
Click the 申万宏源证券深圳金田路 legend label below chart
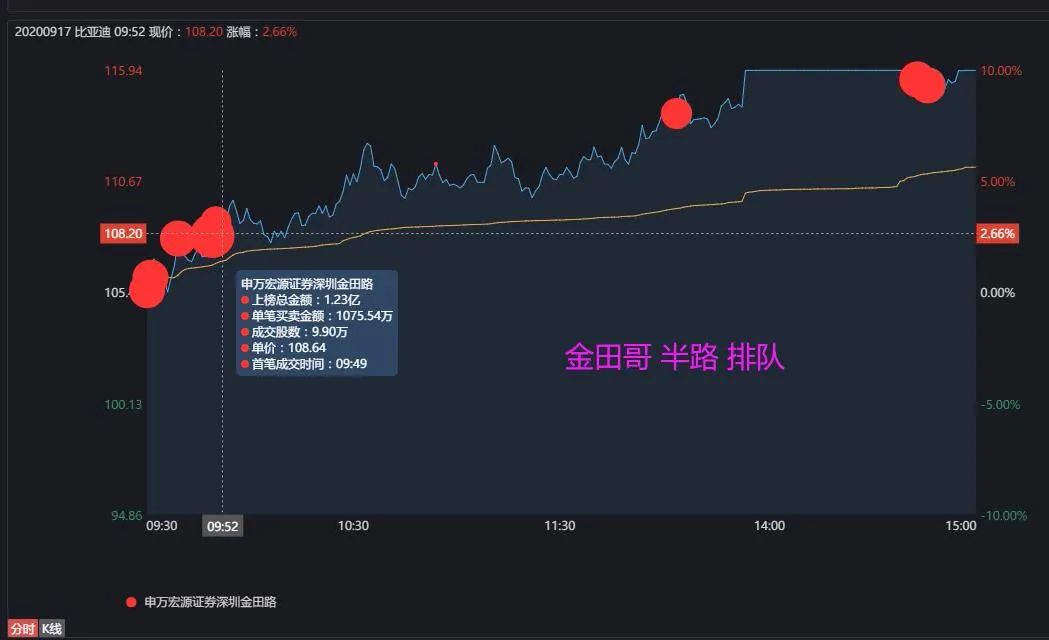(210, 602)
